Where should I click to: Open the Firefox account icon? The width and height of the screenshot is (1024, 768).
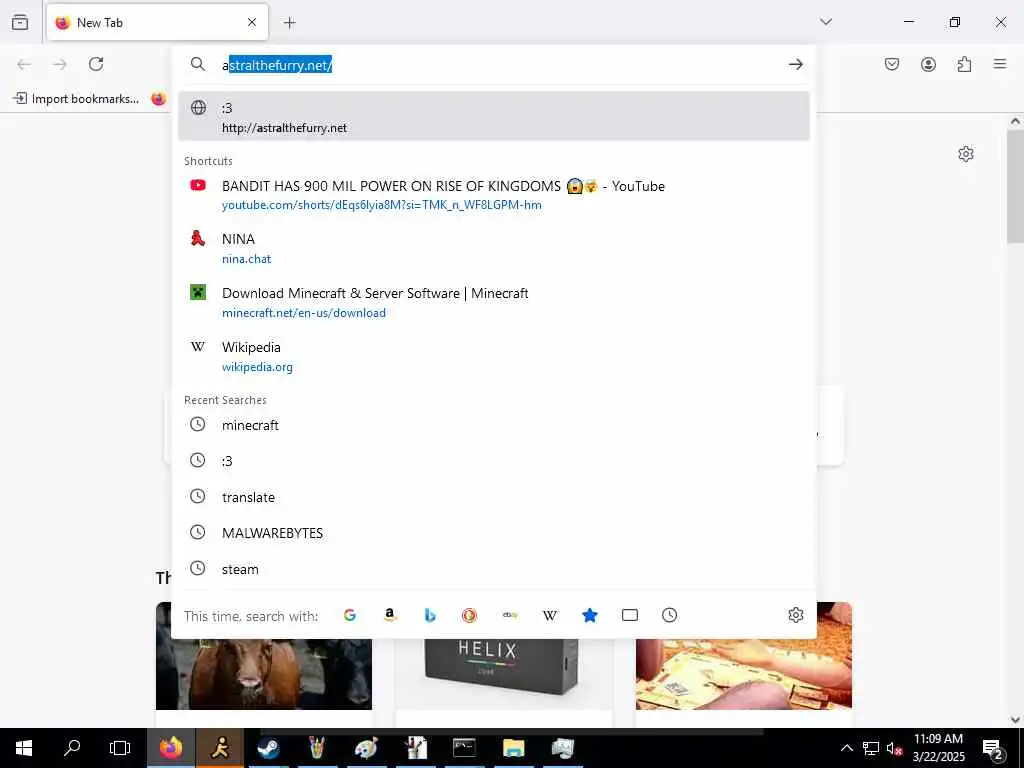click(x=928, y=64)
